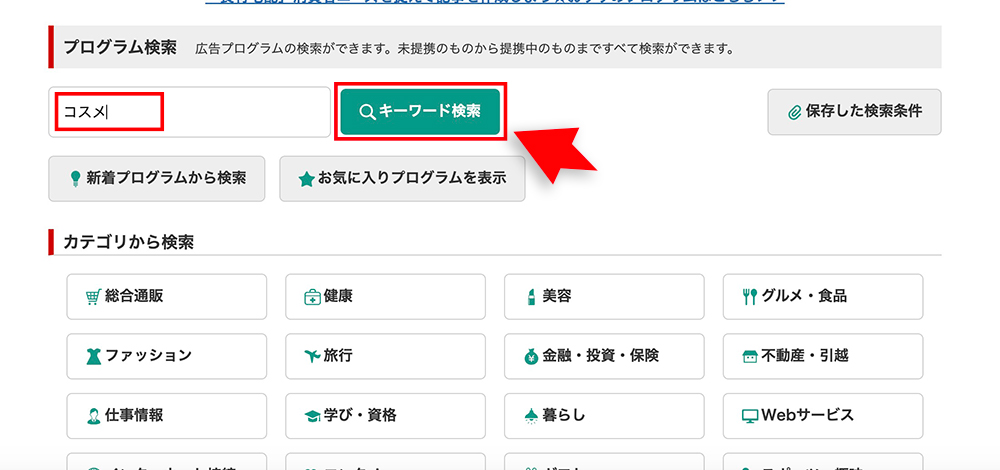The width and height of the screenshot is (1000, 470).
Task: Select the money bag 金融・投資・保険 icon
Action: pyautogui.click(x=531, y=357)
